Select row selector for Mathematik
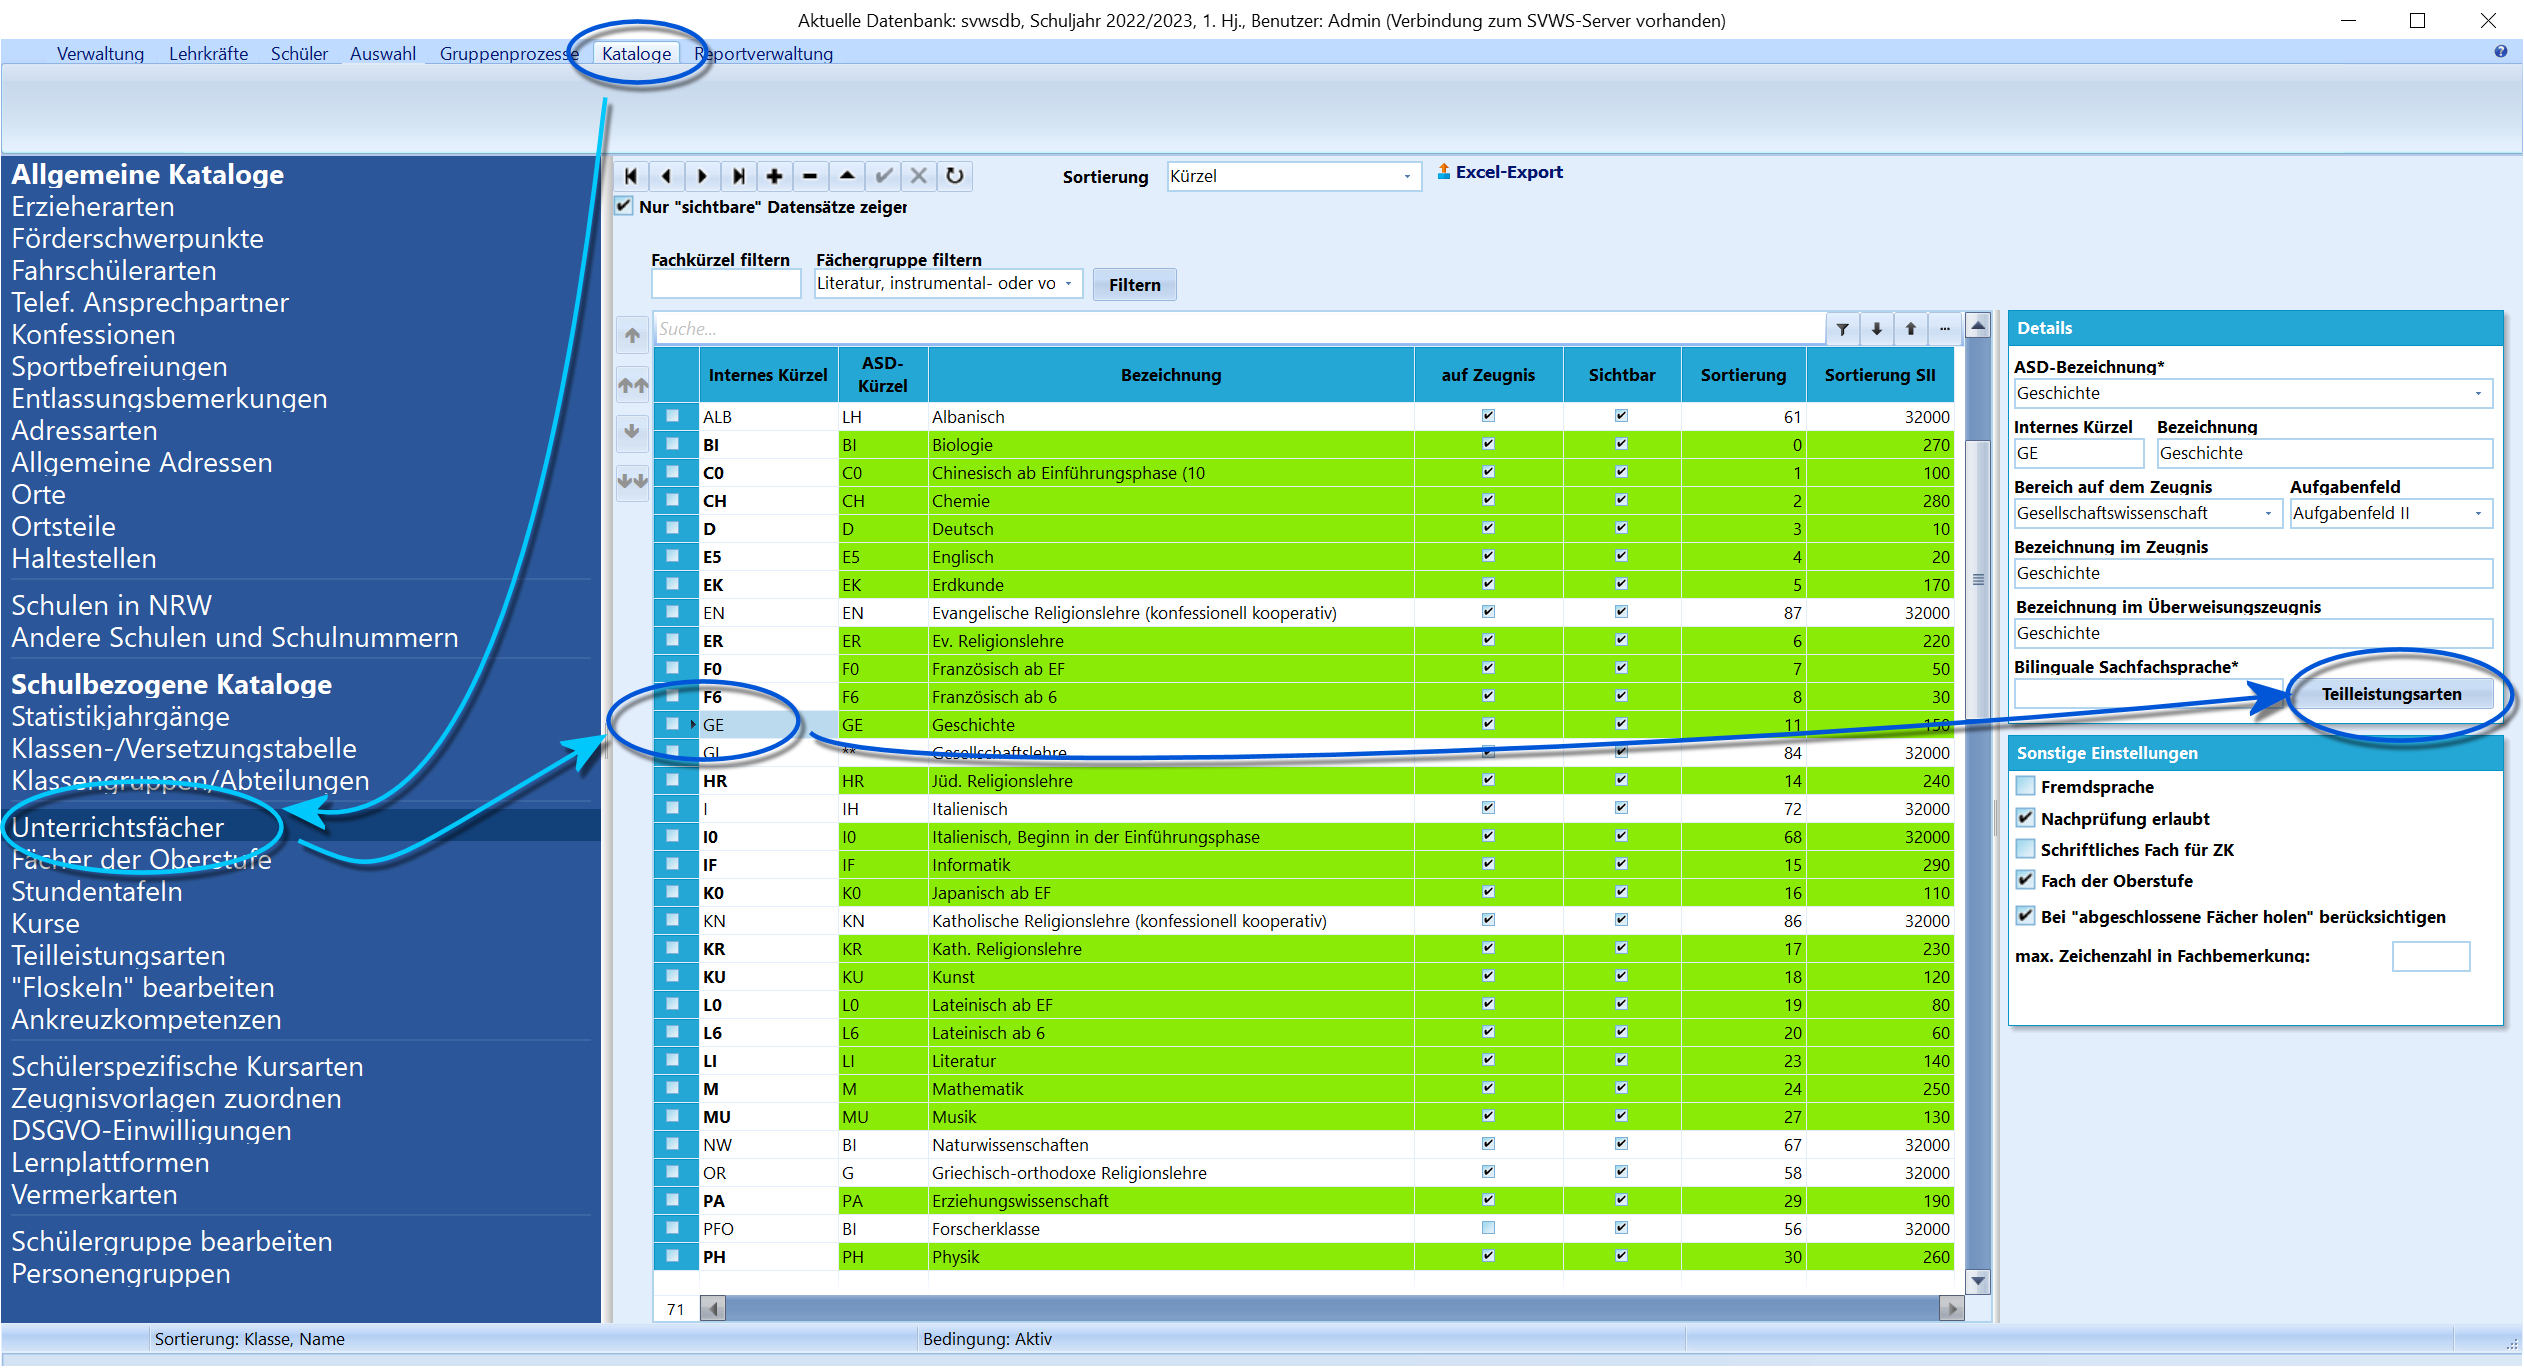The image size is (2524, 1368). (x=675, y=1088)
